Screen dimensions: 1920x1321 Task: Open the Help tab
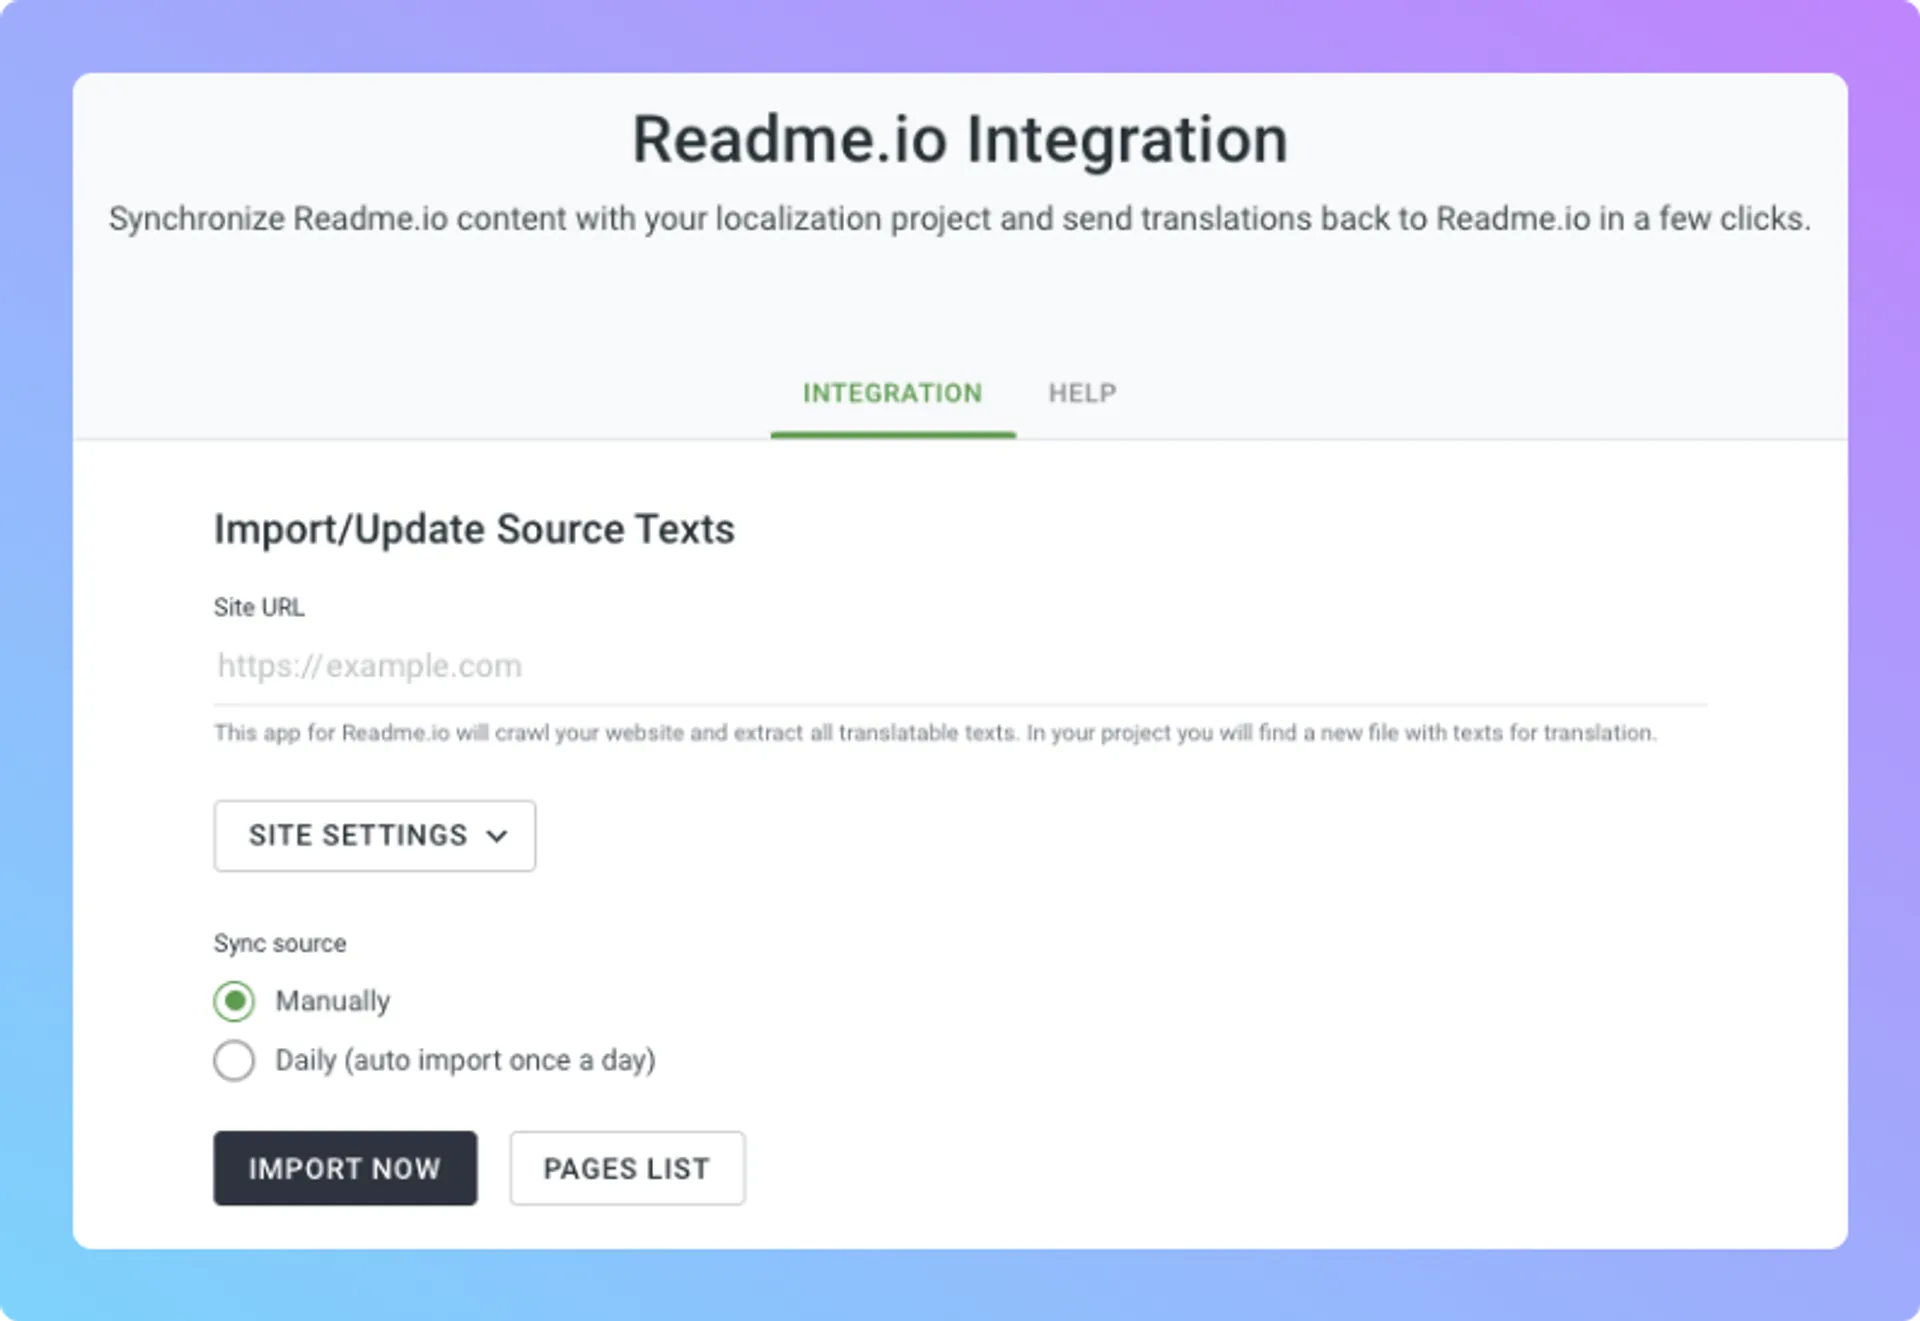[1082, 393]
